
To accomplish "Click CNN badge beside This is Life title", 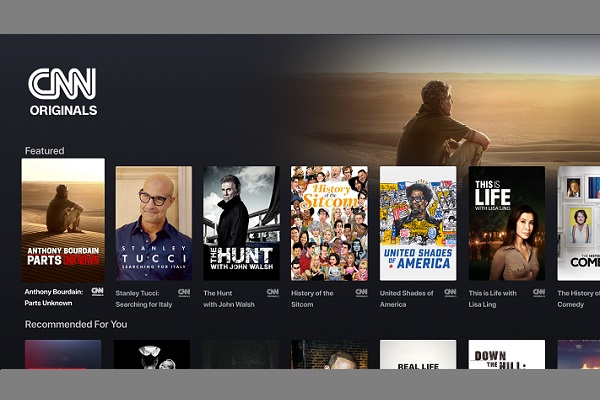I will pos(539,293).
